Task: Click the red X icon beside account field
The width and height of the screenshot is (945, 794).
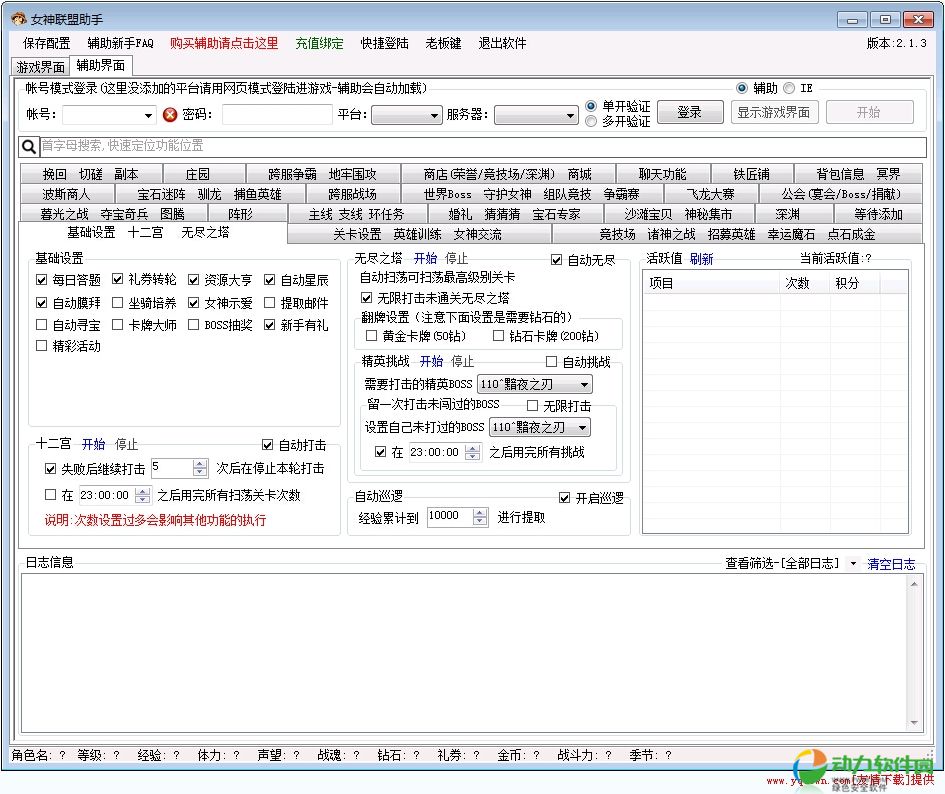Action: click(x=170, y=114)
